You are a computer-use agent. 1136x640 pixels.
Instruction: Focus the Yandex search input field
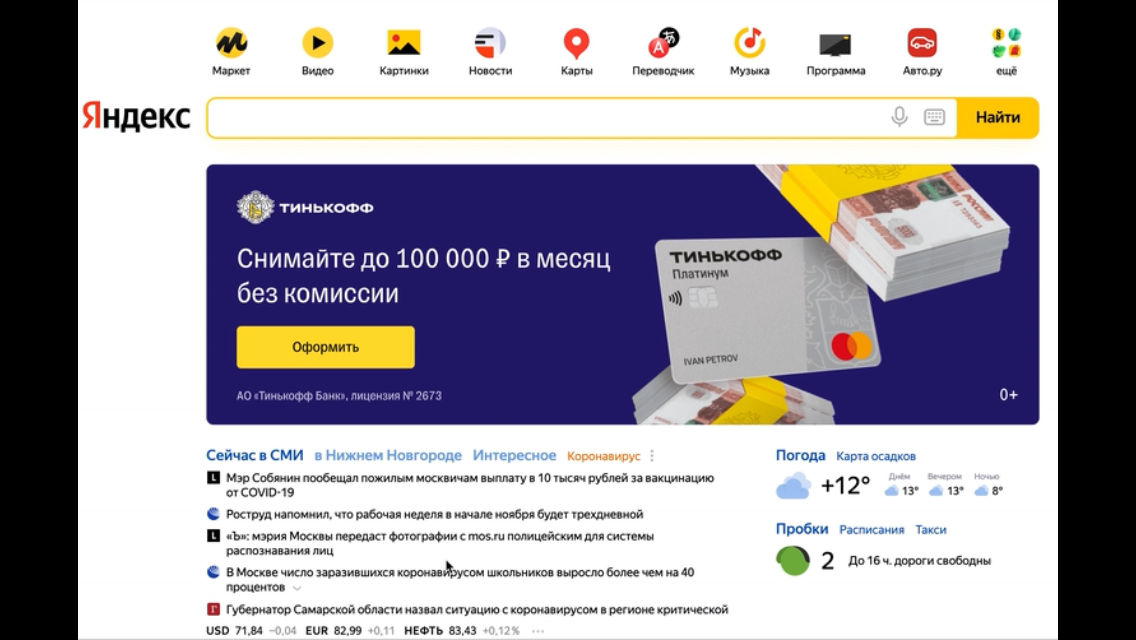[547, 117]
